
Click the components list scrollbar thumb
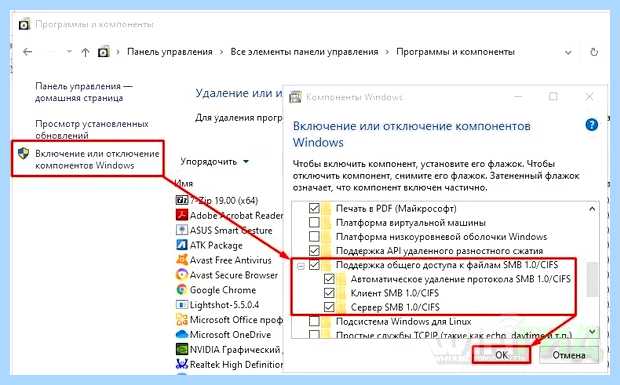pos(592,279)
